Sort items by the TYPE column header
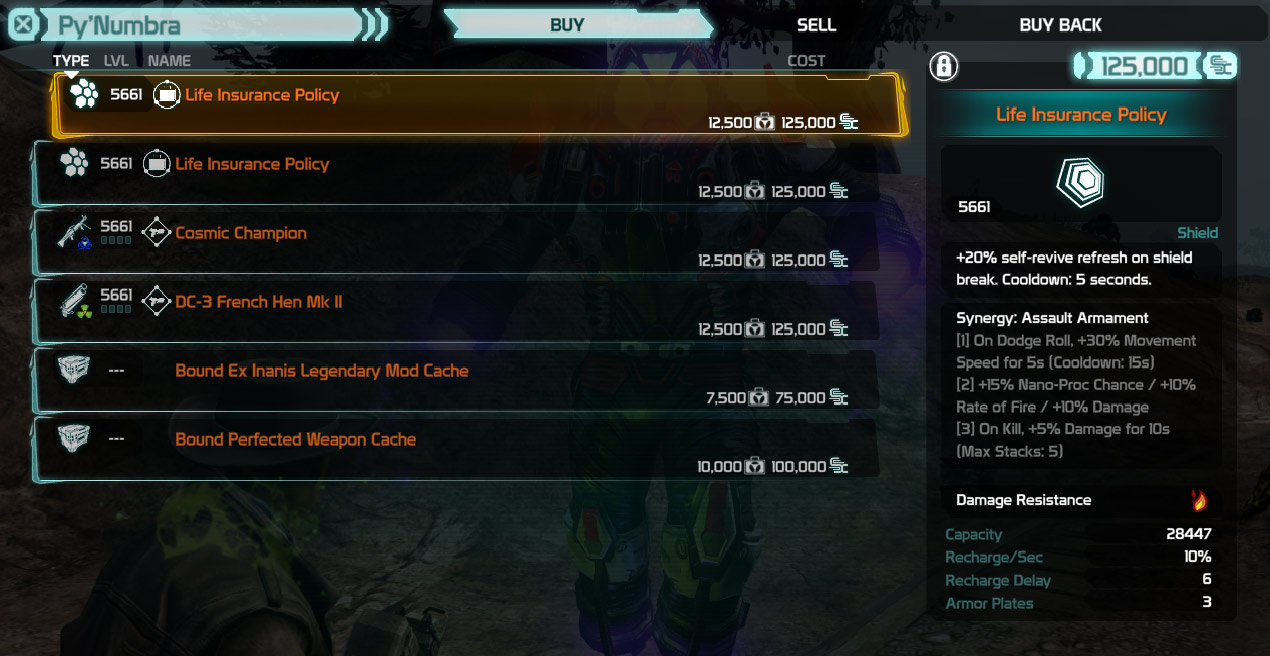The width and height of the screenshot is (1270, 656). tap(71, 61)
